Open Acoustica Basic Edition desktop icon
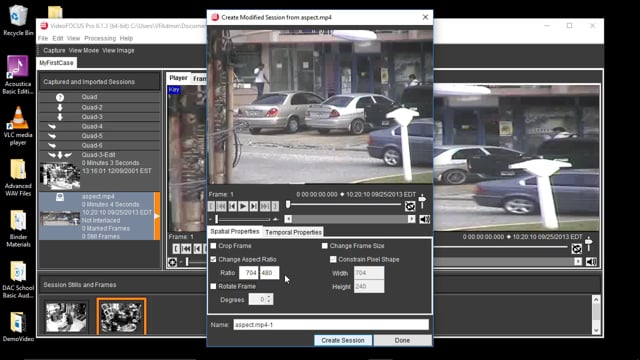This screenshot has height=360, width=640. tap(17, 75)
